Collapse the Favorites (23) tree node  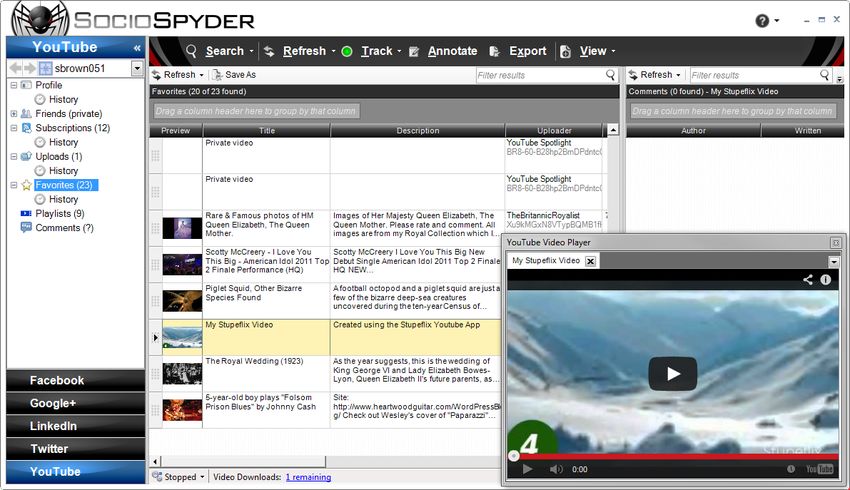coord(14,185)
